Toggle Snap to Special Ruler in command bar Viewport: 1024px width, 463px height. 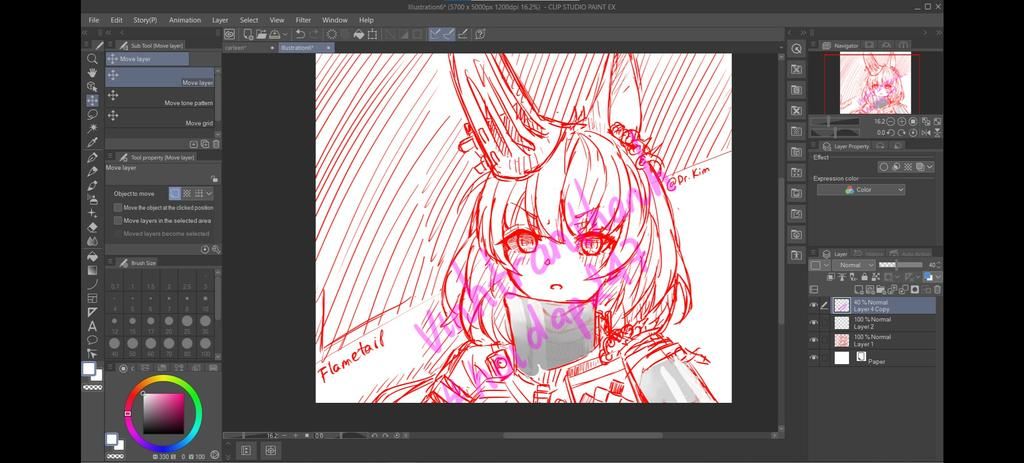(449, 34)
